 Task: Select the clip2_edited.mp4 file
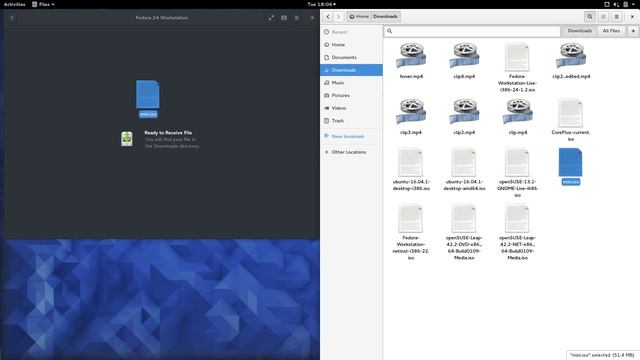pos(571,60)
